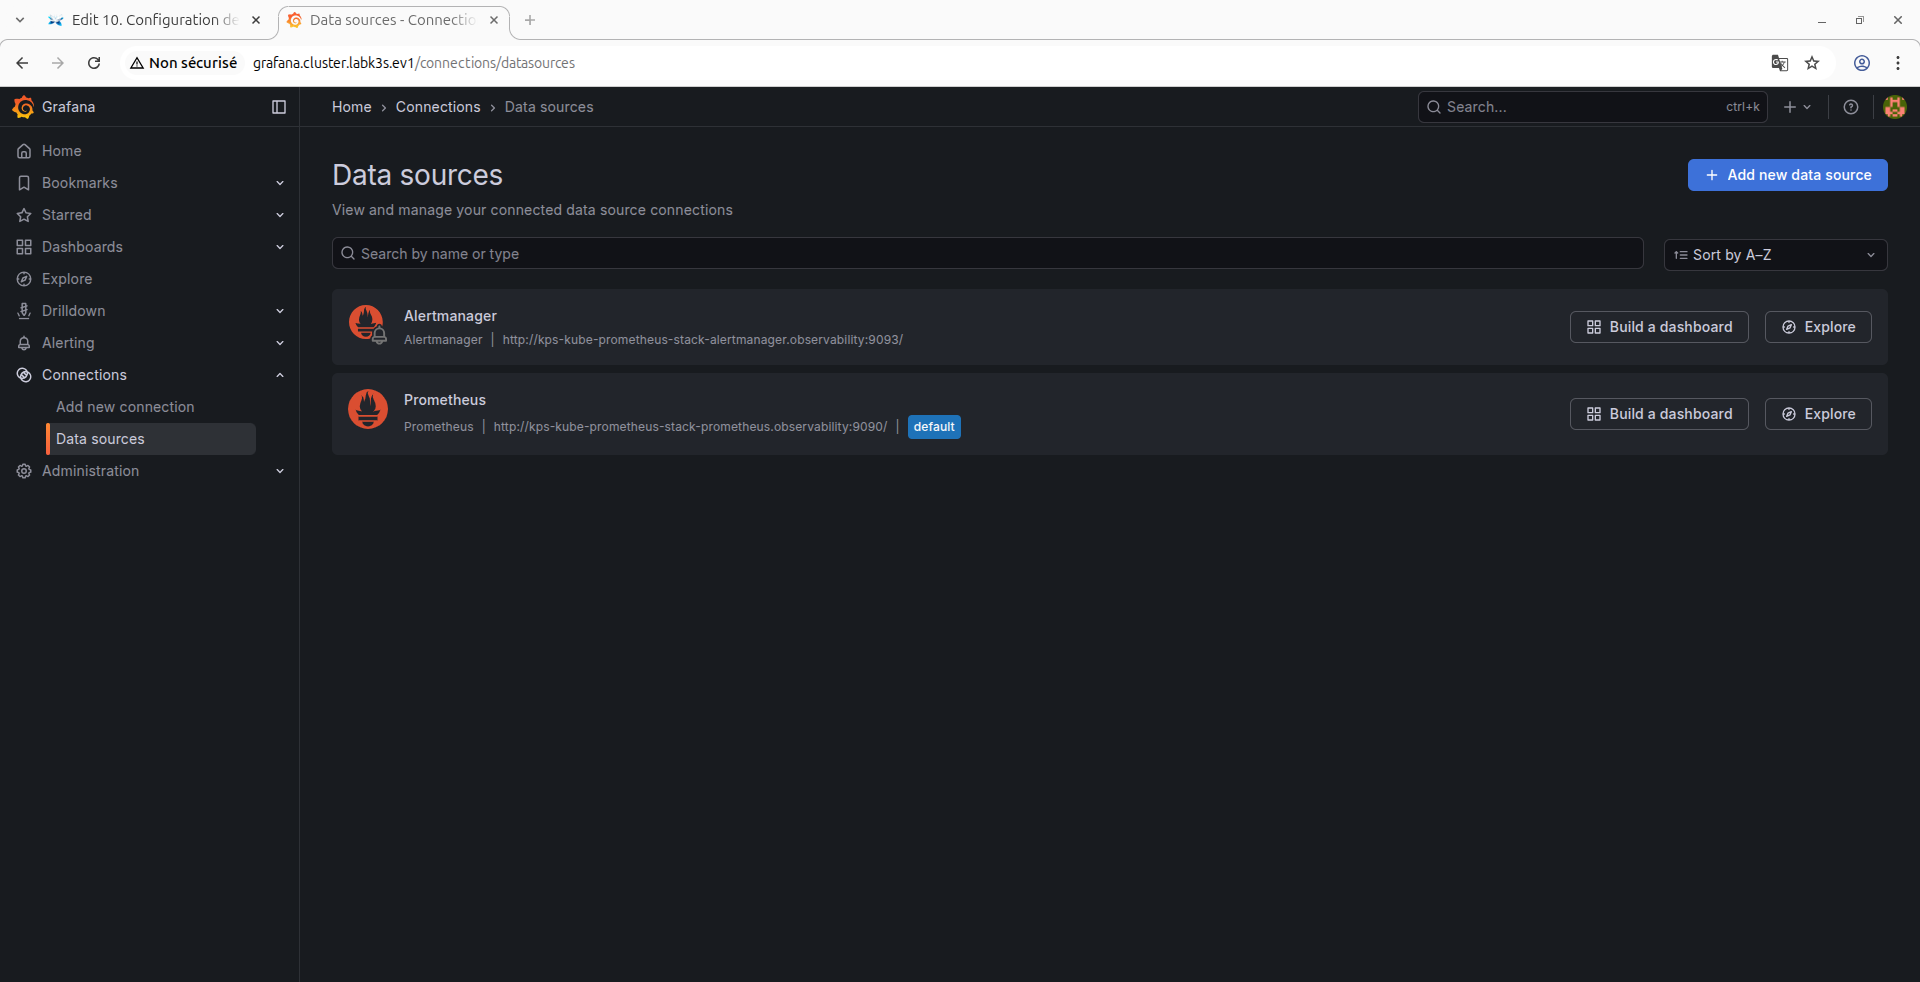Switch to the Edit 10. Configuration tab
The width and height of the screenshot is (1920, 982).
[155, 20]
